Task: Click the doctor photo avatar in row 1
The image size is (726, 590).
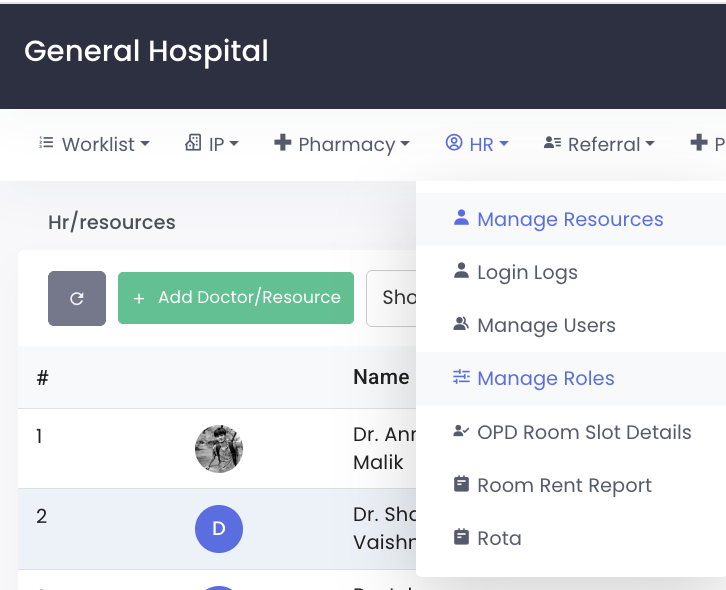Action: [219, 449]
